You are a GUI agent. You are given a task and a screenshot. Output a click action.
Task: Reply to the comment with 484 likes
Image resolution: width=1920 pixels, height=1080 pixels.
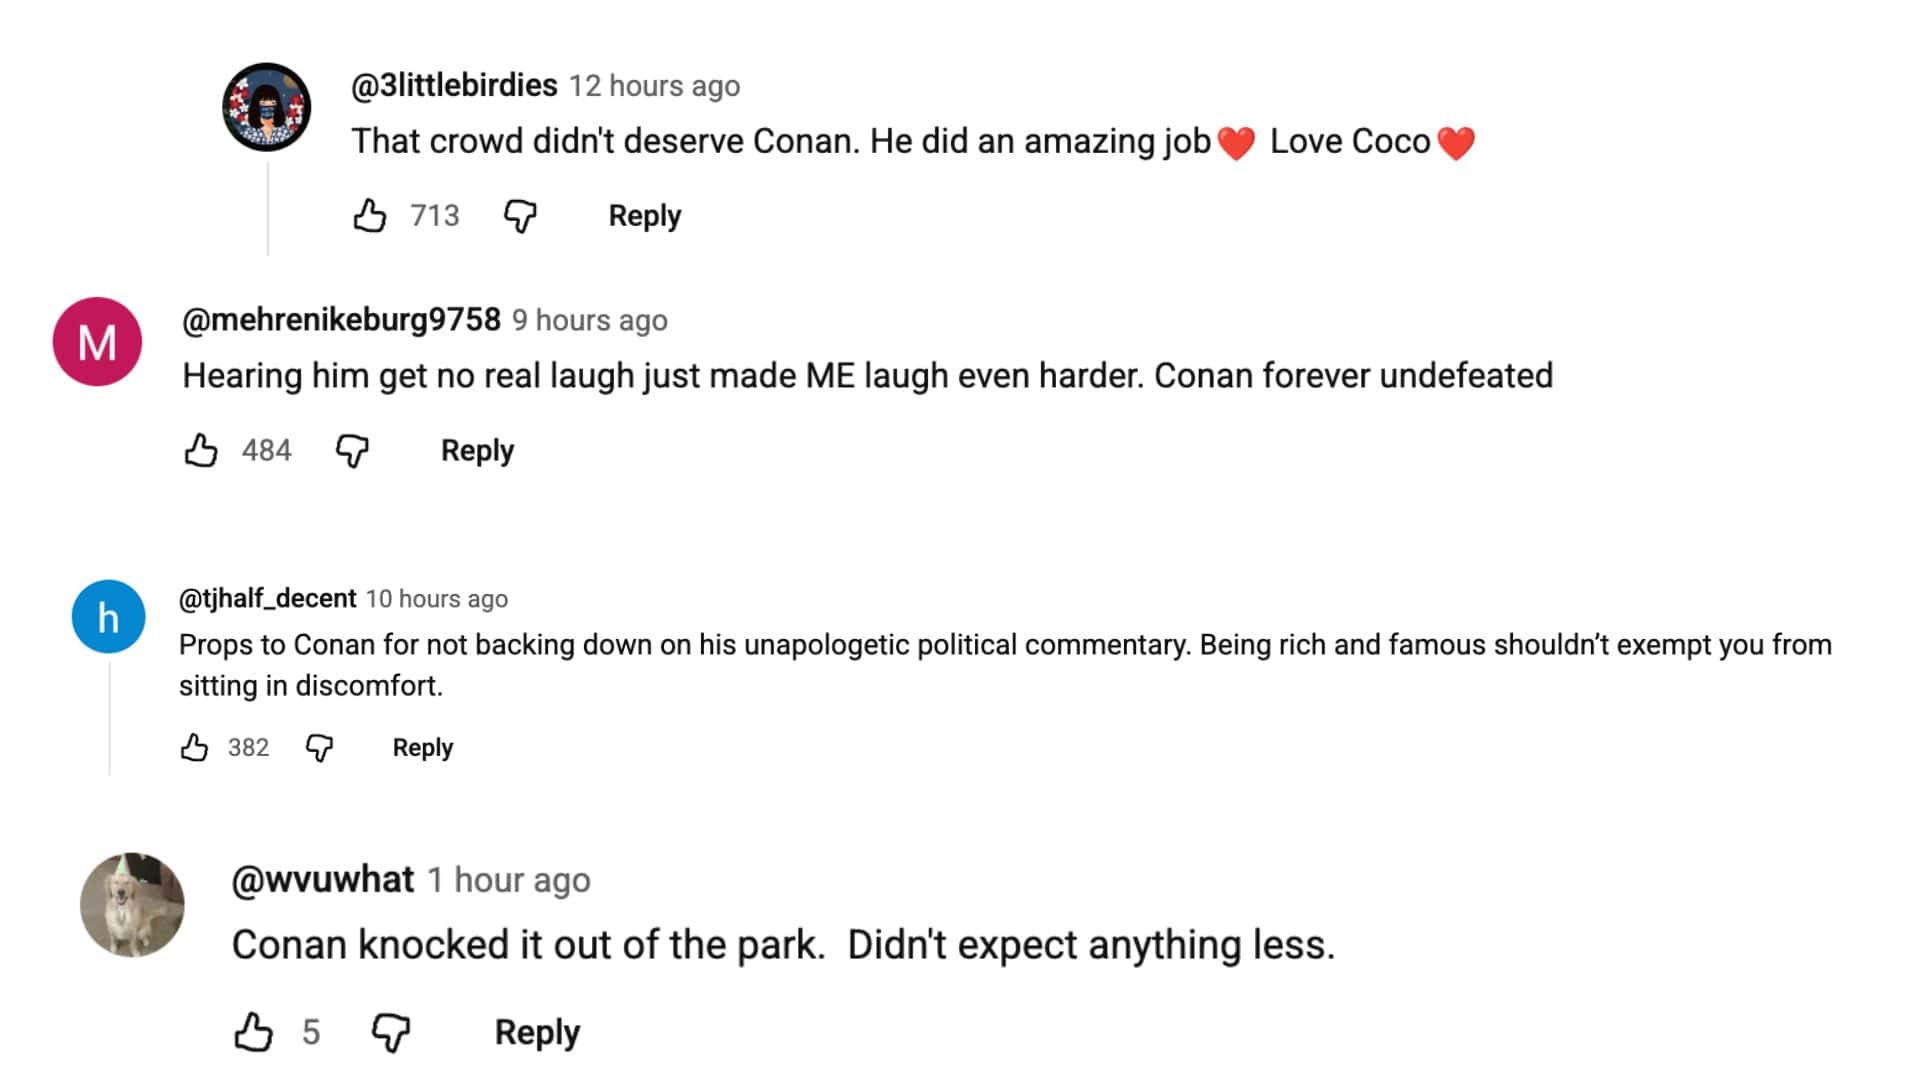(x=477, y=450)
